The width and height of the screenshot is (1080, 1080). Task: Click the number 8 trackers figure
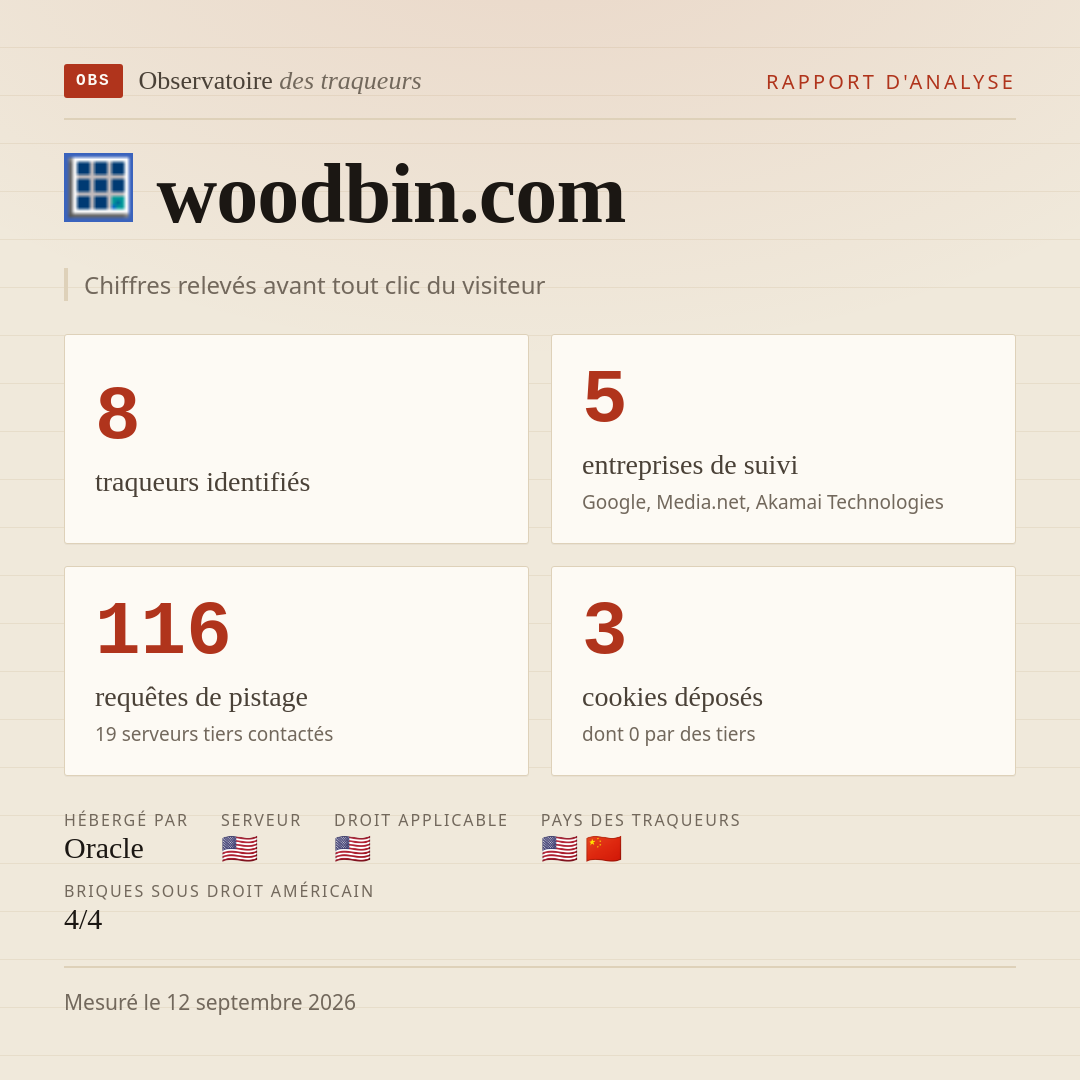pos(118,413)
